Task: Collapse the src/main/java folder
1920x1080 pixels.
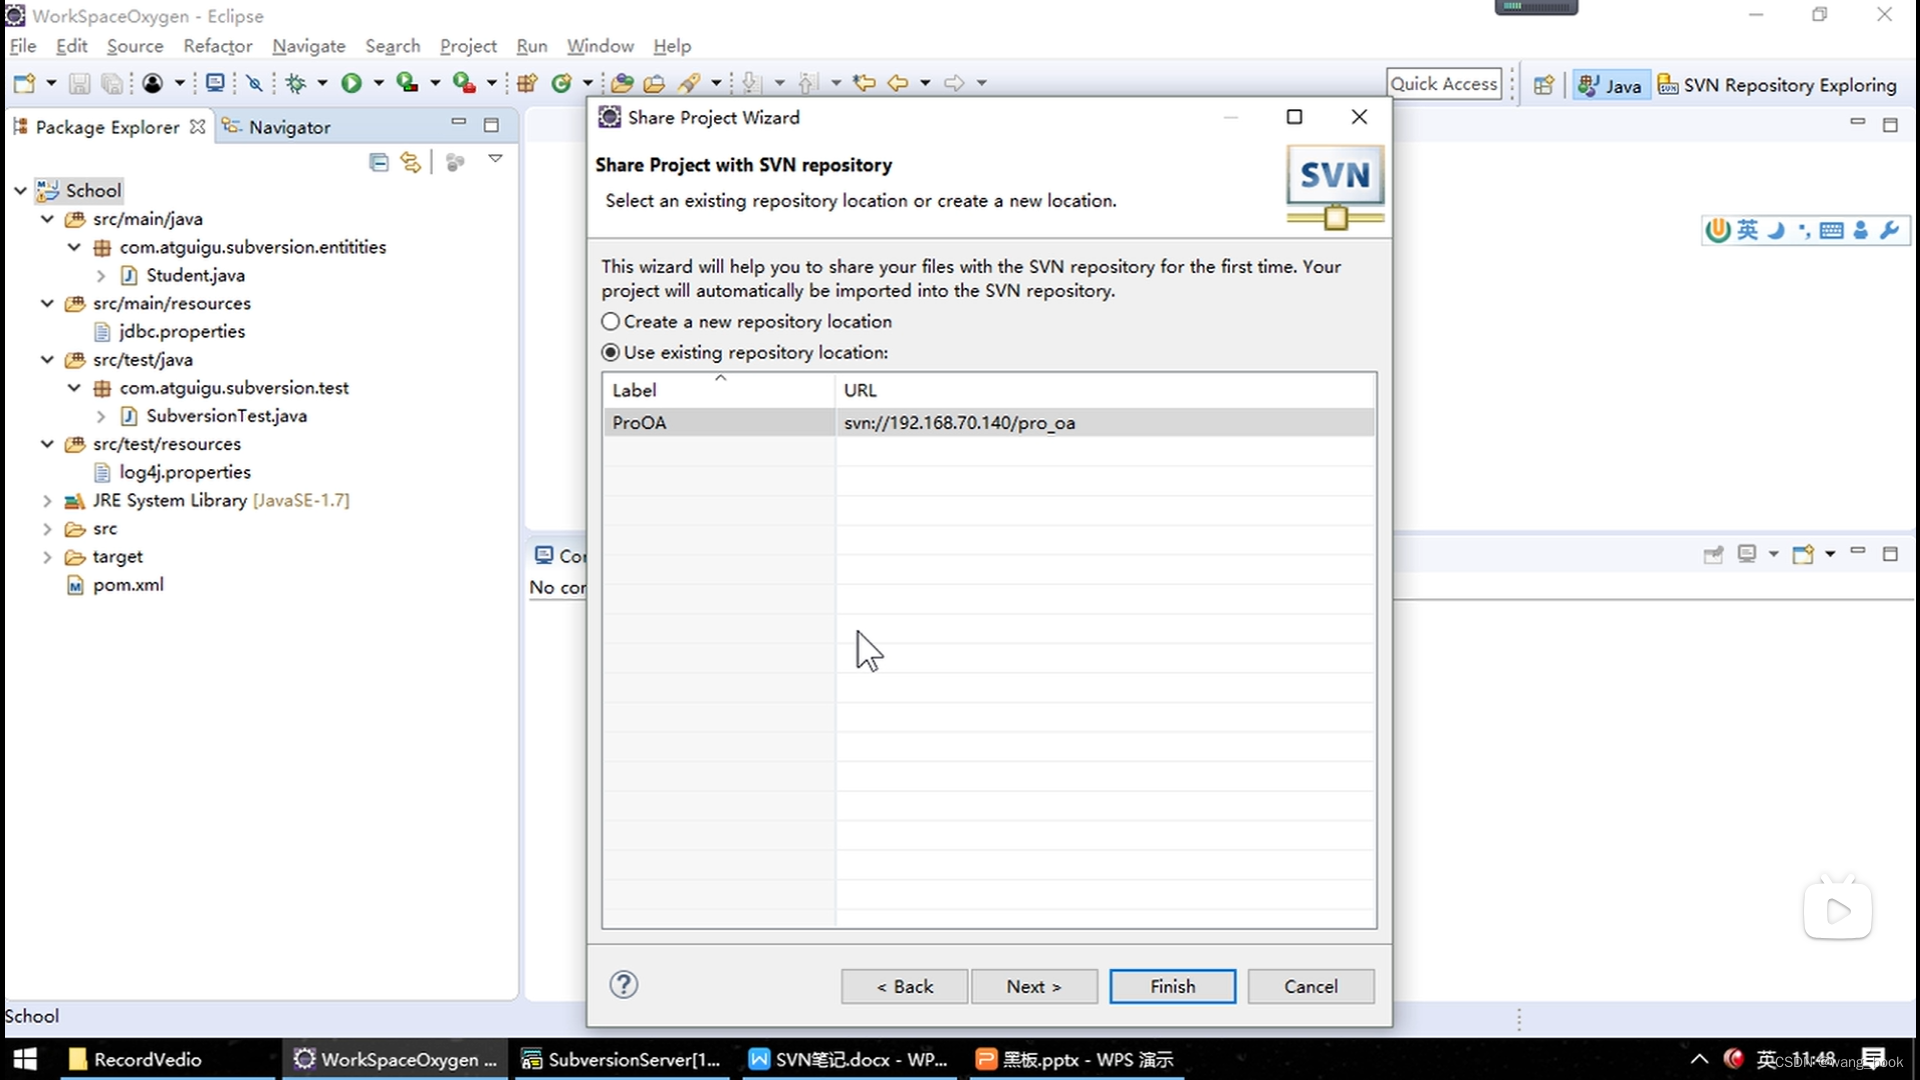Action: pyautogui.click(x=47, y=218)
